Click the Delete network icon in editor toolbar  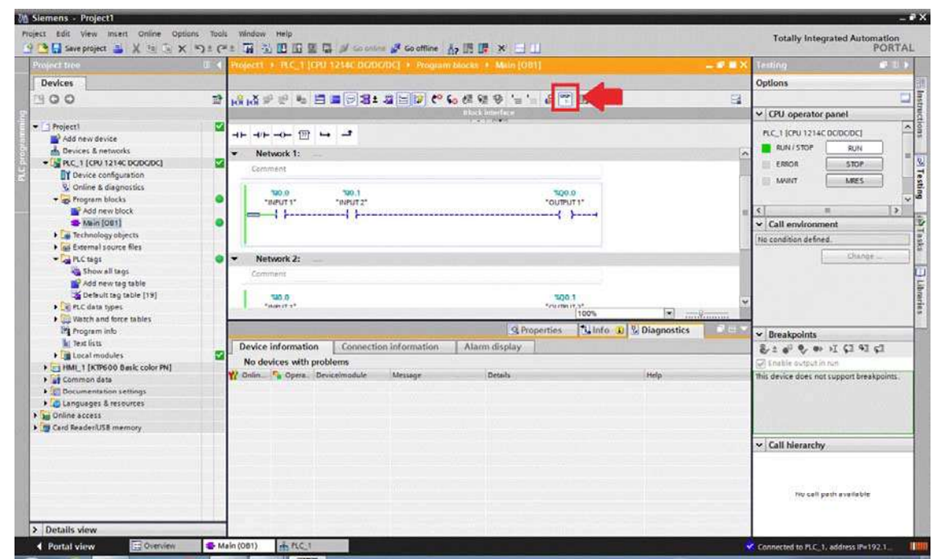click(253, 100)
